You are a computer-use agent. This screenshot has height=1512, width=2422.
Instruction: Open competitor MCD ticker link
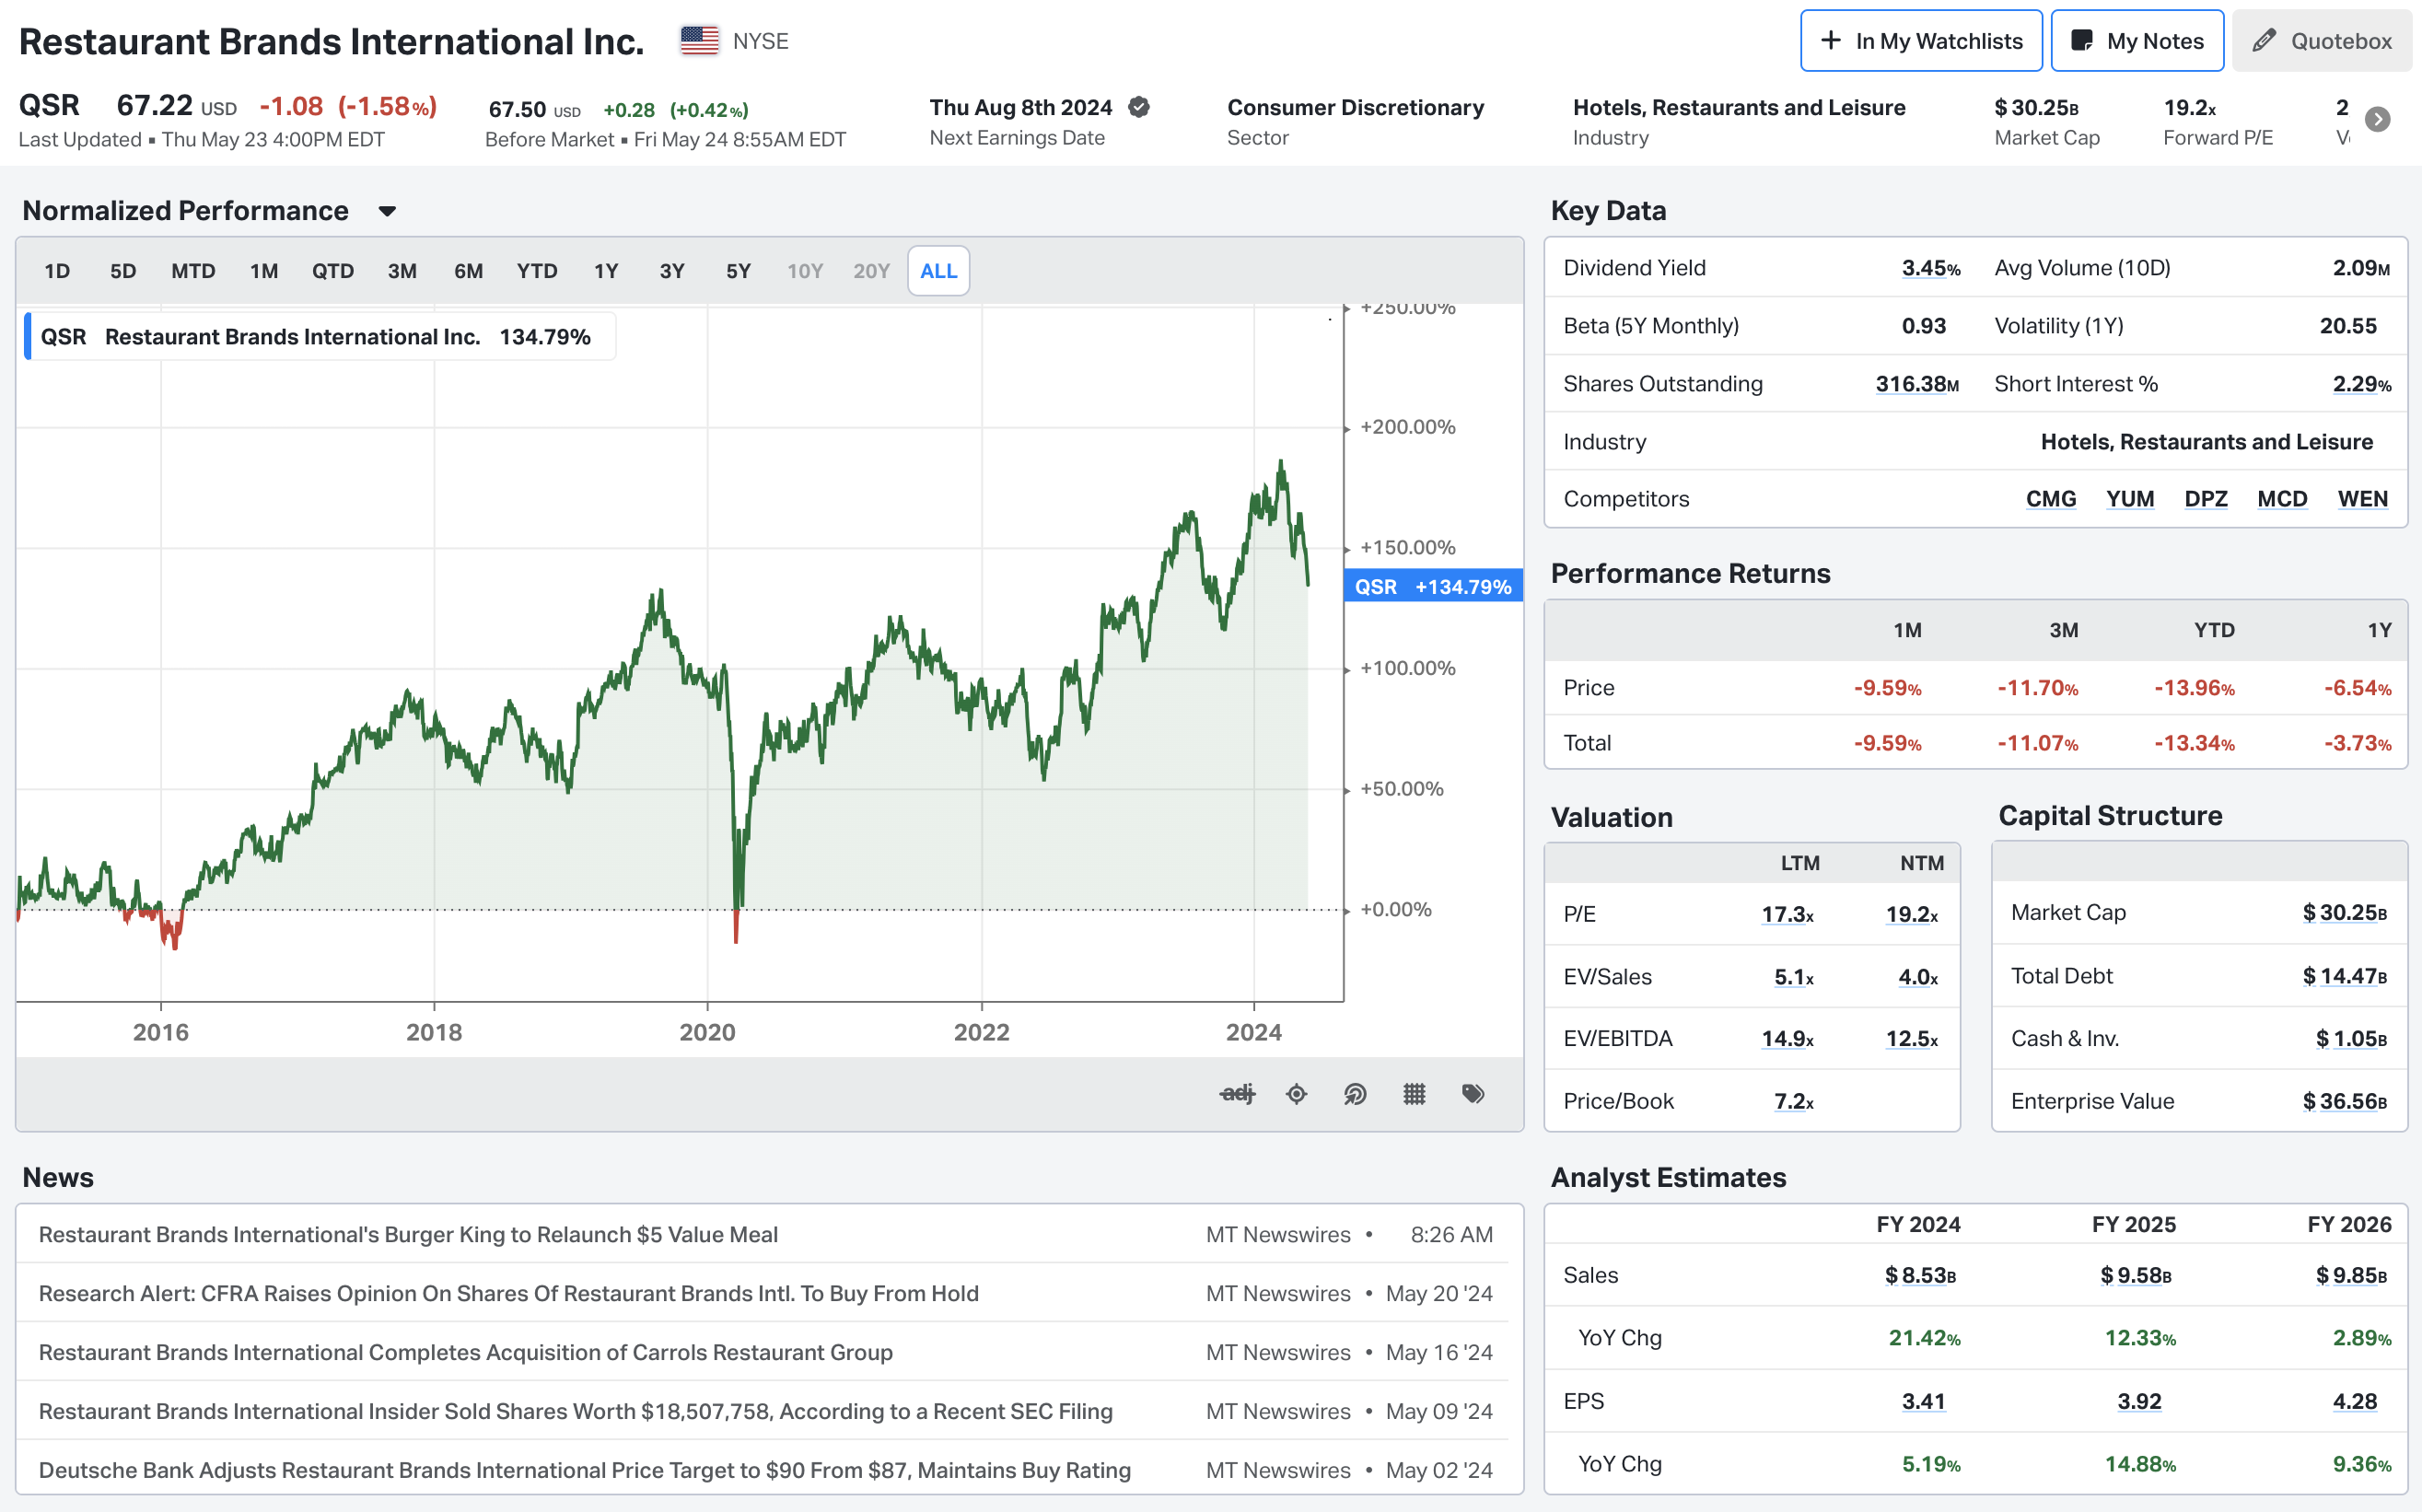(x=2281, y=499)
